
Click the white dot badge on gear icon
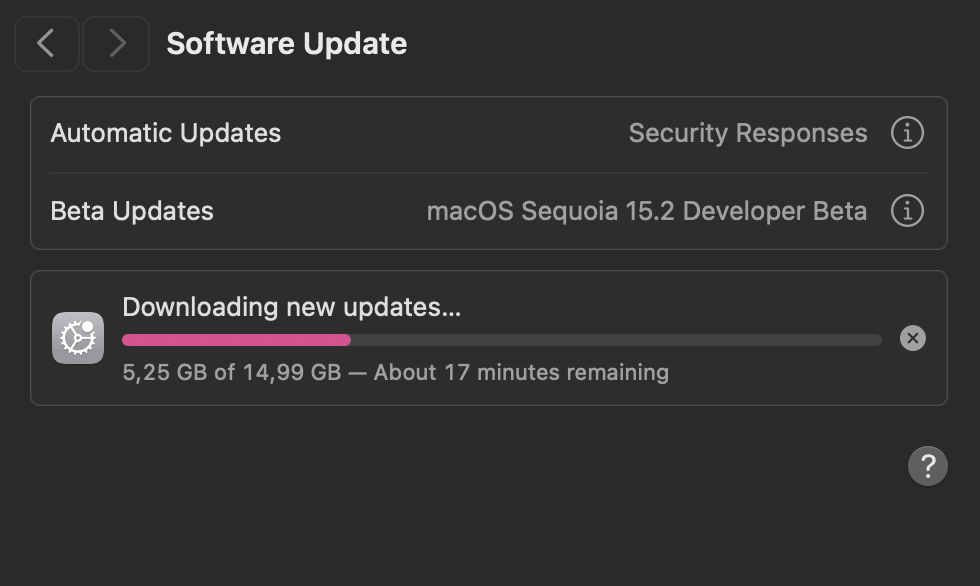88,326
